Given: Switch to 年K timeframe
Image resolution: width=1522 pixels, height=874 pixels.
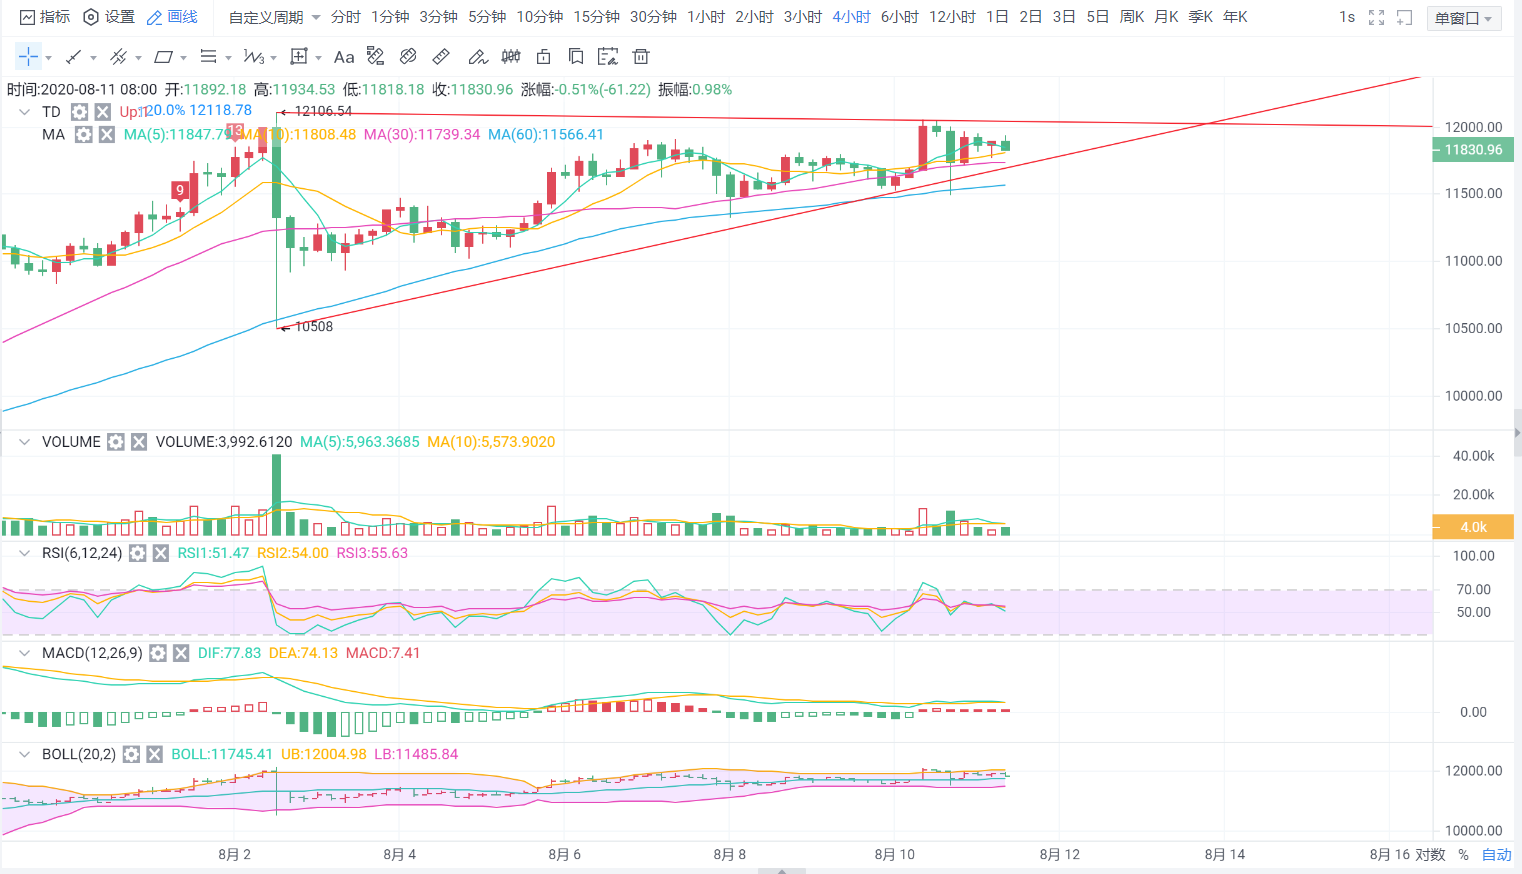Looking at the screenshot, I should [1235, 17].
